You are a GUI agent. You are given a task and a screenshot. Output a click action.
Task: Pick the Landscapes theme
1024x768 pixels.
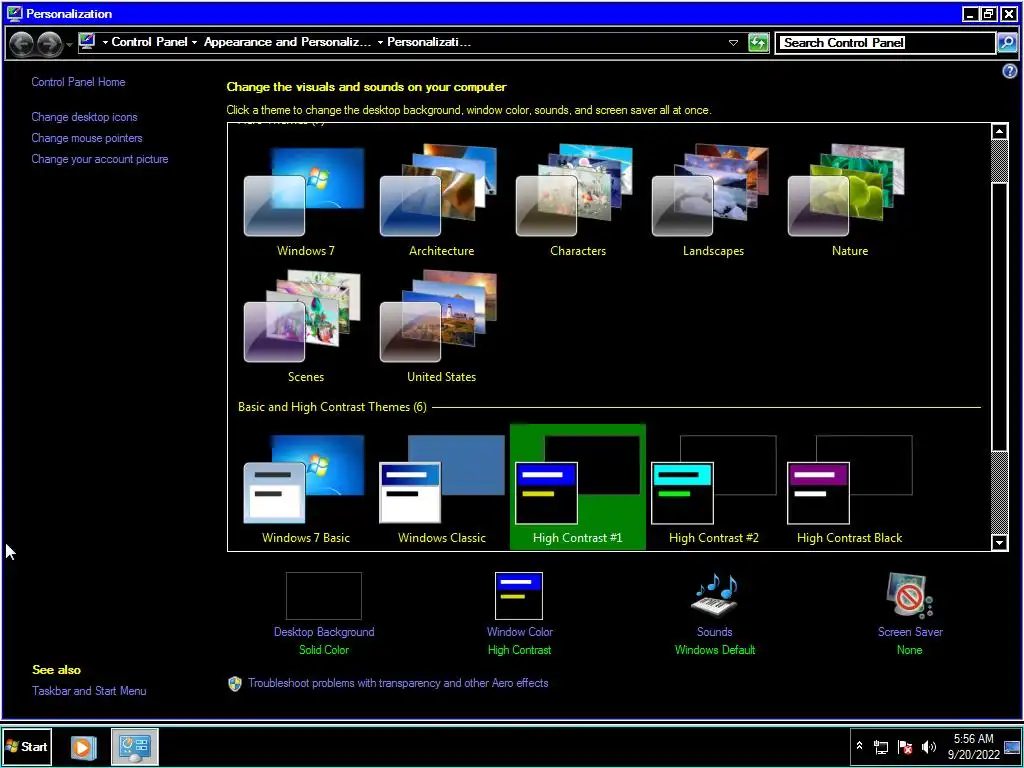713,200
